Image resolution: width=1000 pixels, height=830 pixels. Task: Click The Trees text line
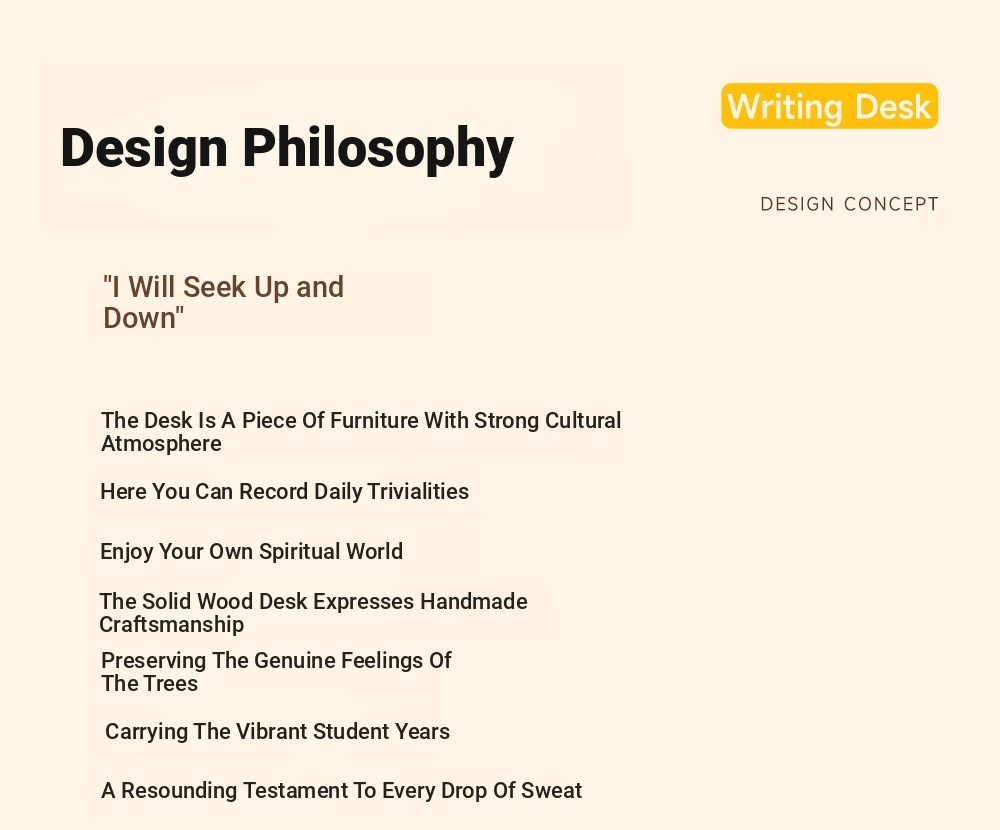(x=149, y=684)
